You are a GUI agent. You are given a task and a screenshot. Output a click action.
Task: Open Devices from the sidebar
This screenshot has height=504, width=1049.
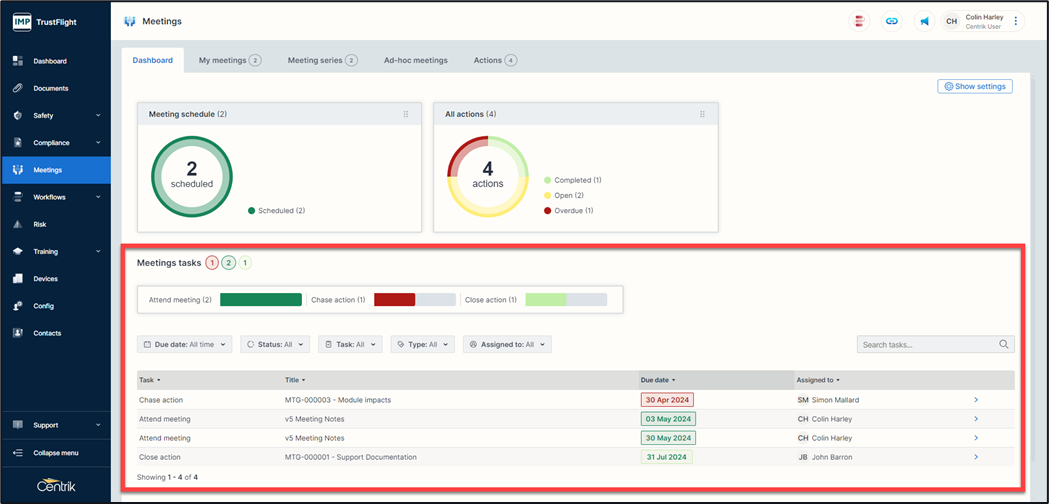coord(45,279)
